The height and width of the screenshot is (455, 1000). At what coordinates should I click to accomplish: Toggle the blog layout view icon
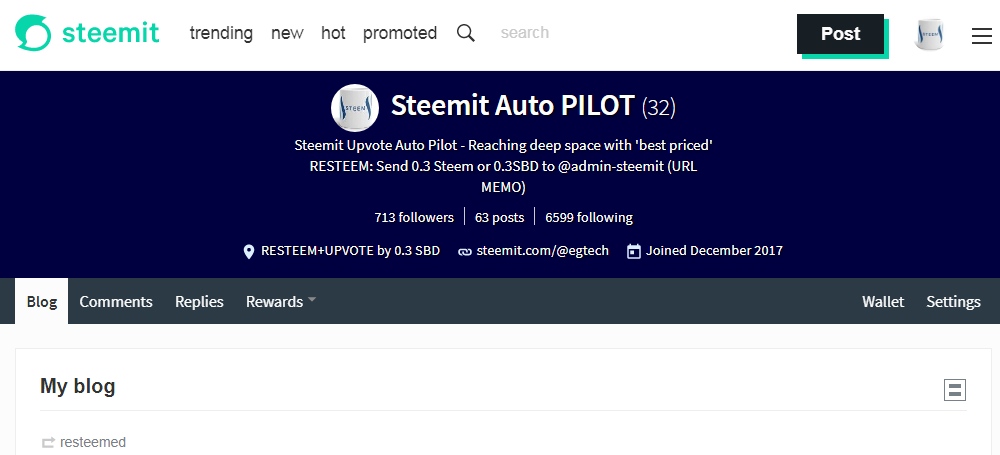955,390
